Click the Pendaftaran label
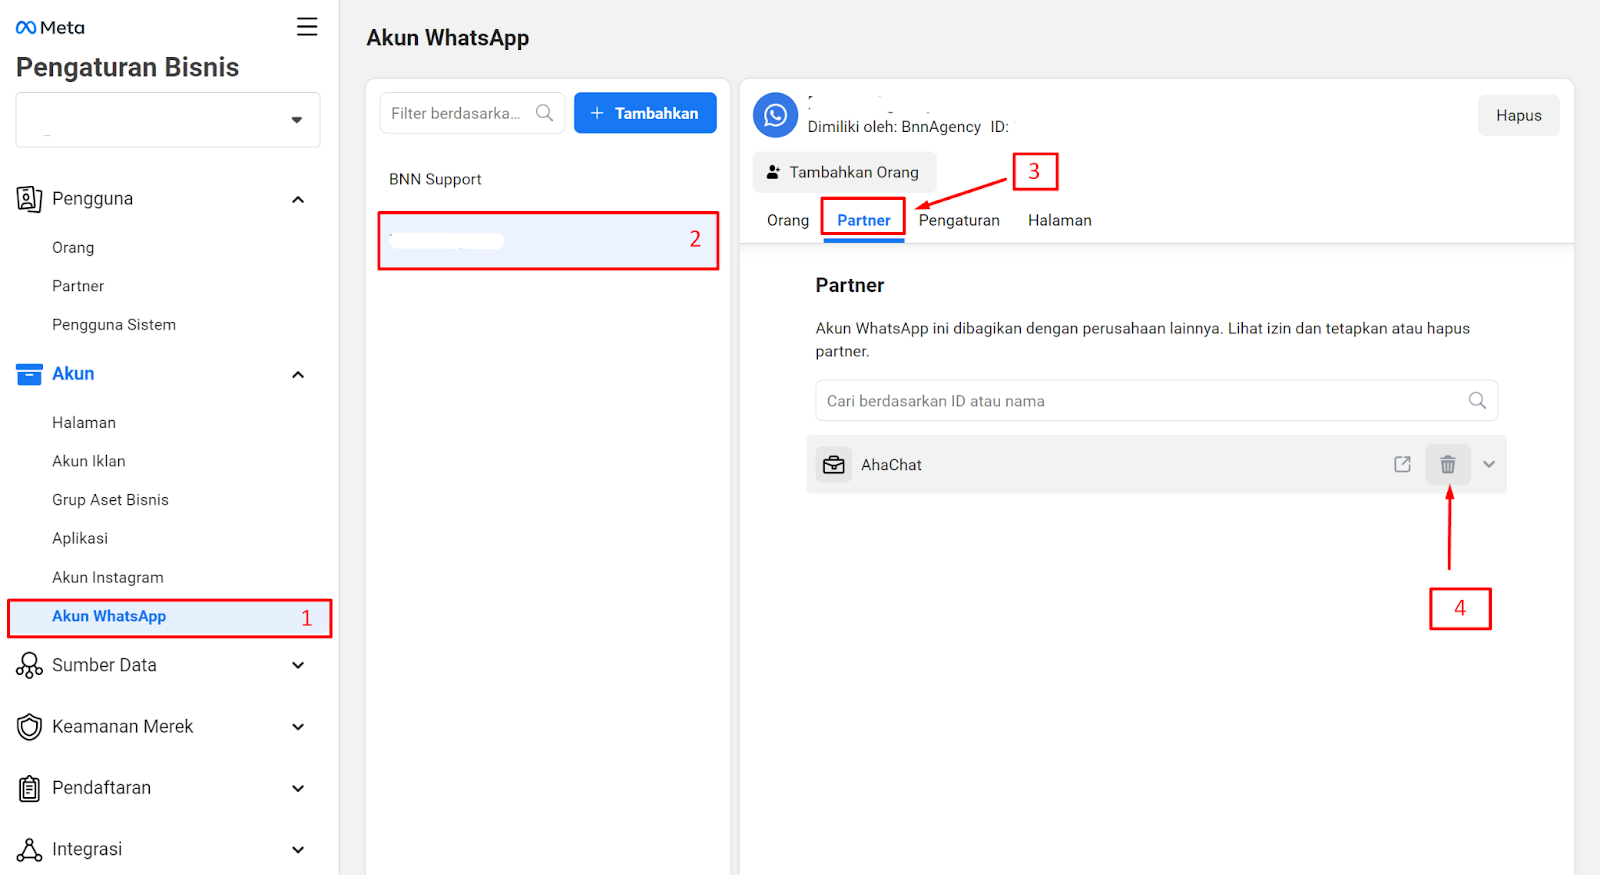Viewport: 1600px width, 875px height. click(x=101, y=788)
